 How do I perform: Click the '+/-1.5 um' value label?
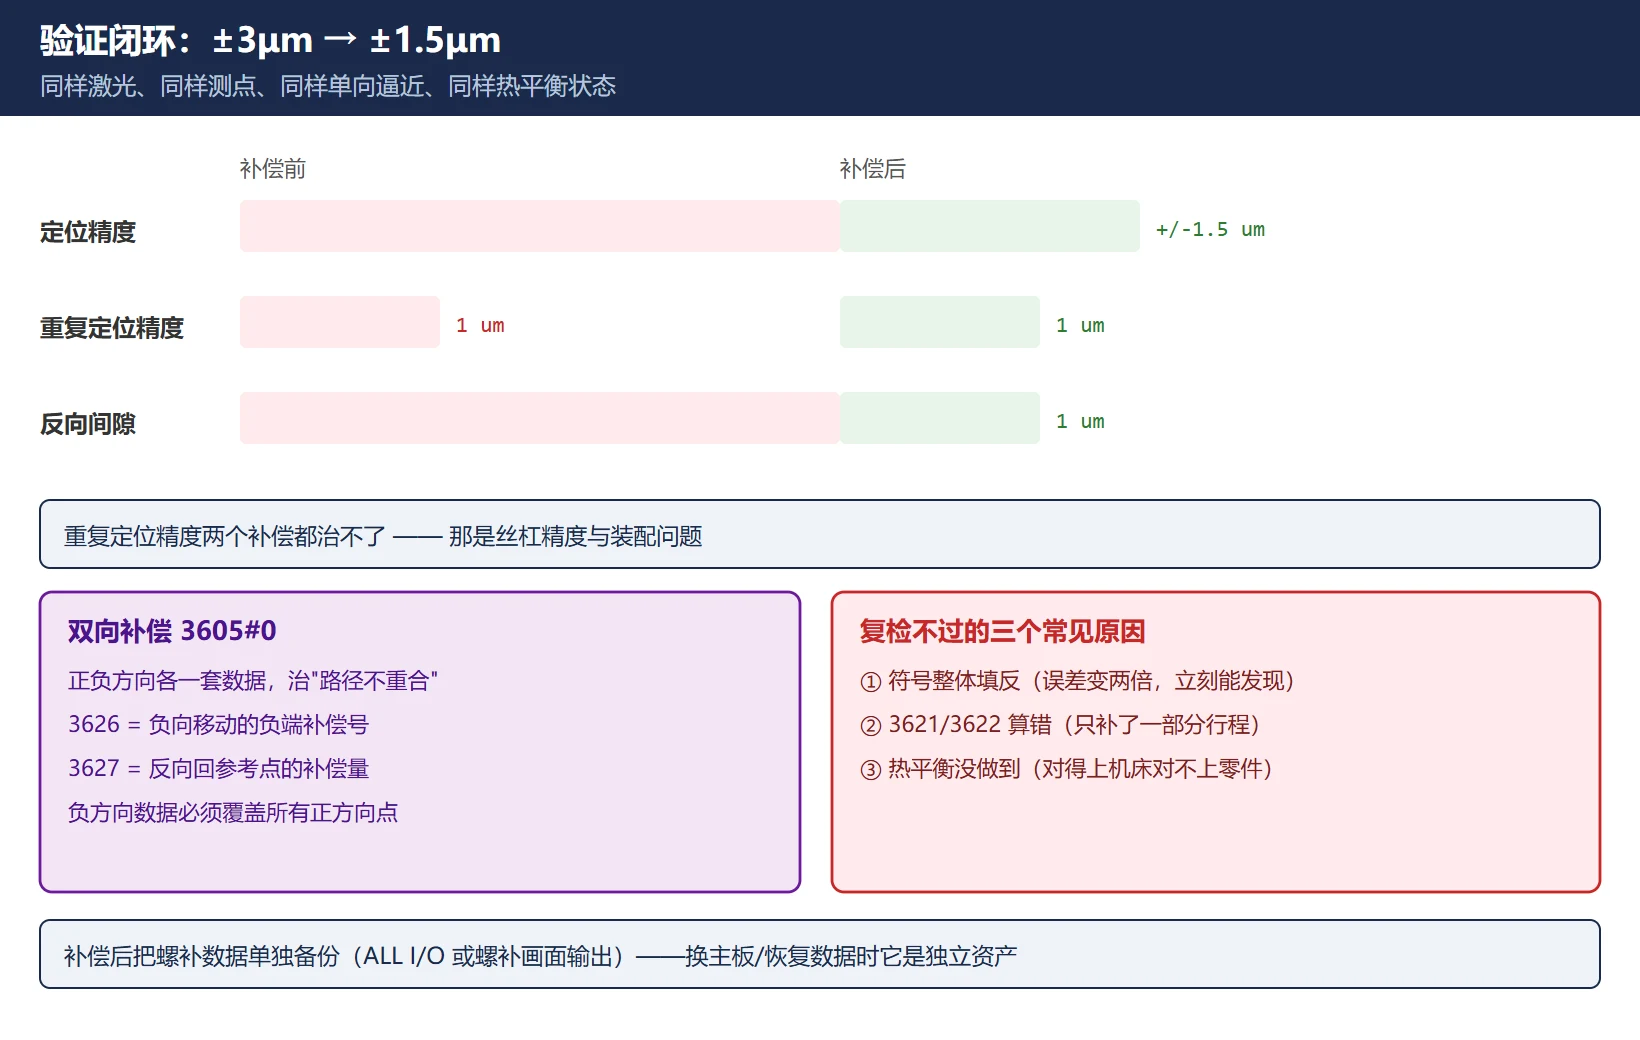tap(1210, 229)
